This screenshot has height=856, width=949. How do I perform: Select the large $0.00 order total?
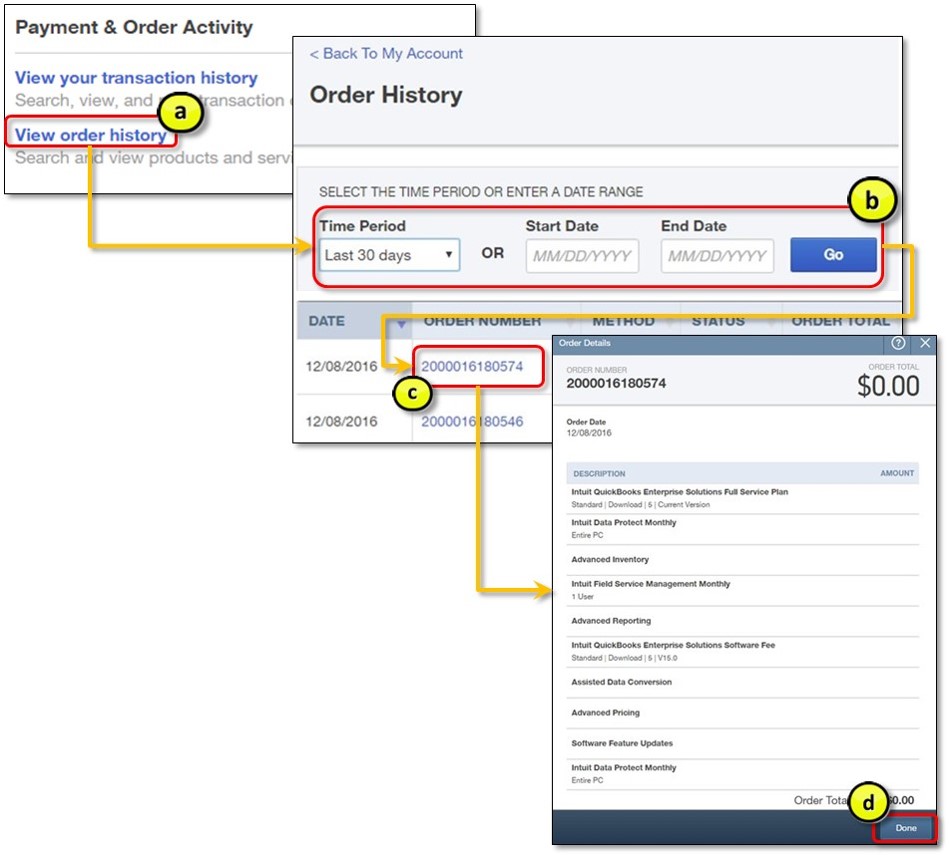pos(888,386)
